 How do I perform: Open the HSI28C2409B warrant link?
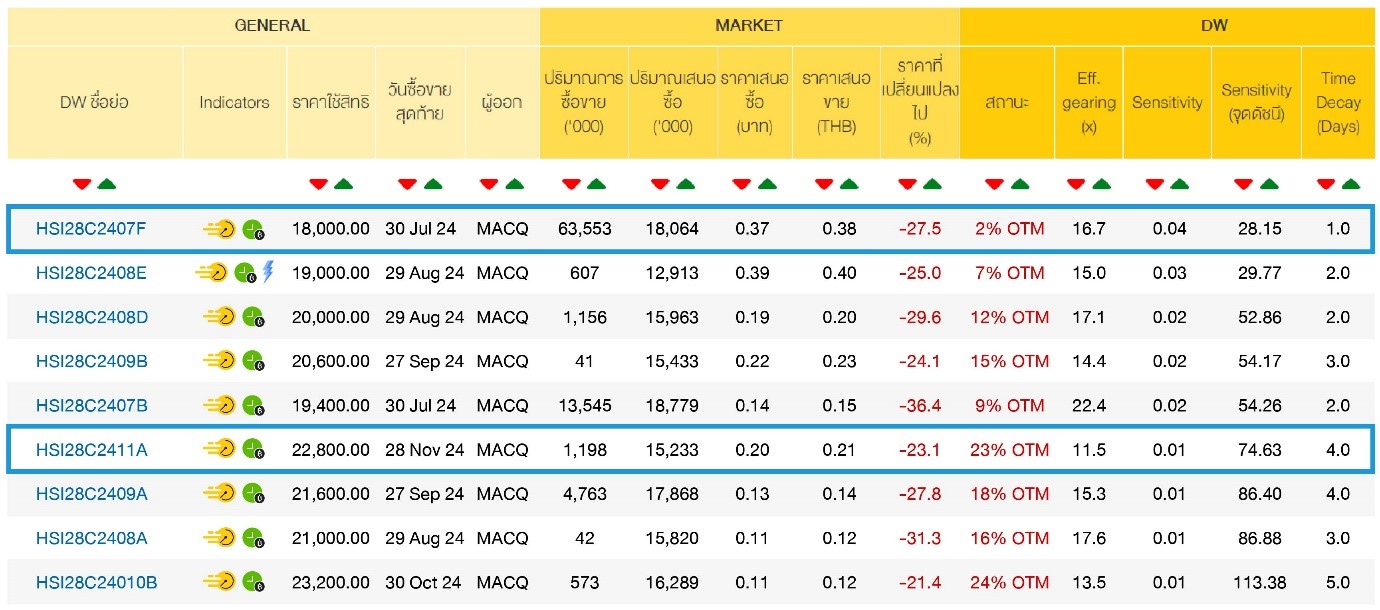(x=91, y=361)
